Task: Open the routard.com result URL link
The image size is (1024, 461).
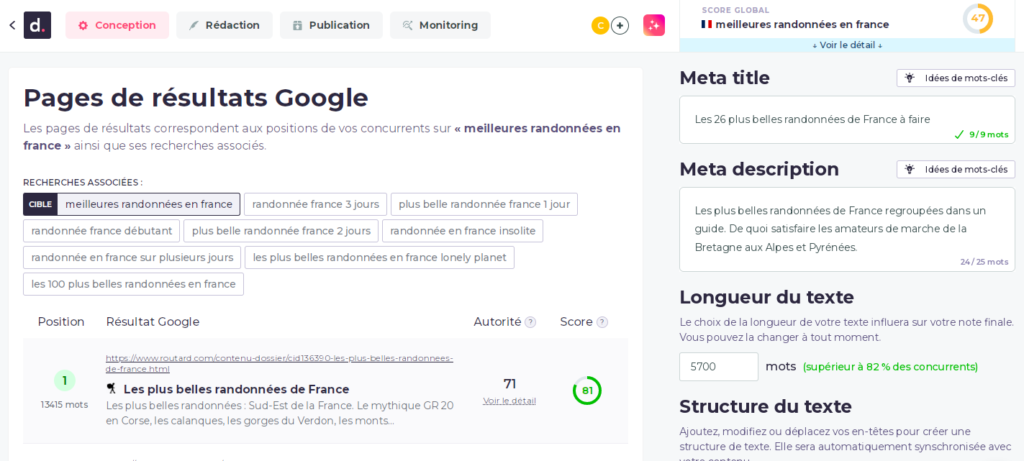Action: [x=279, y=363]
